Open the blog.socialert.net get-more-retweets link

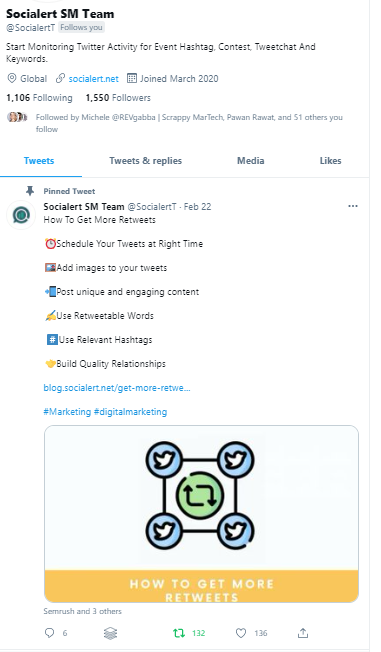click(x=117, y=388)
